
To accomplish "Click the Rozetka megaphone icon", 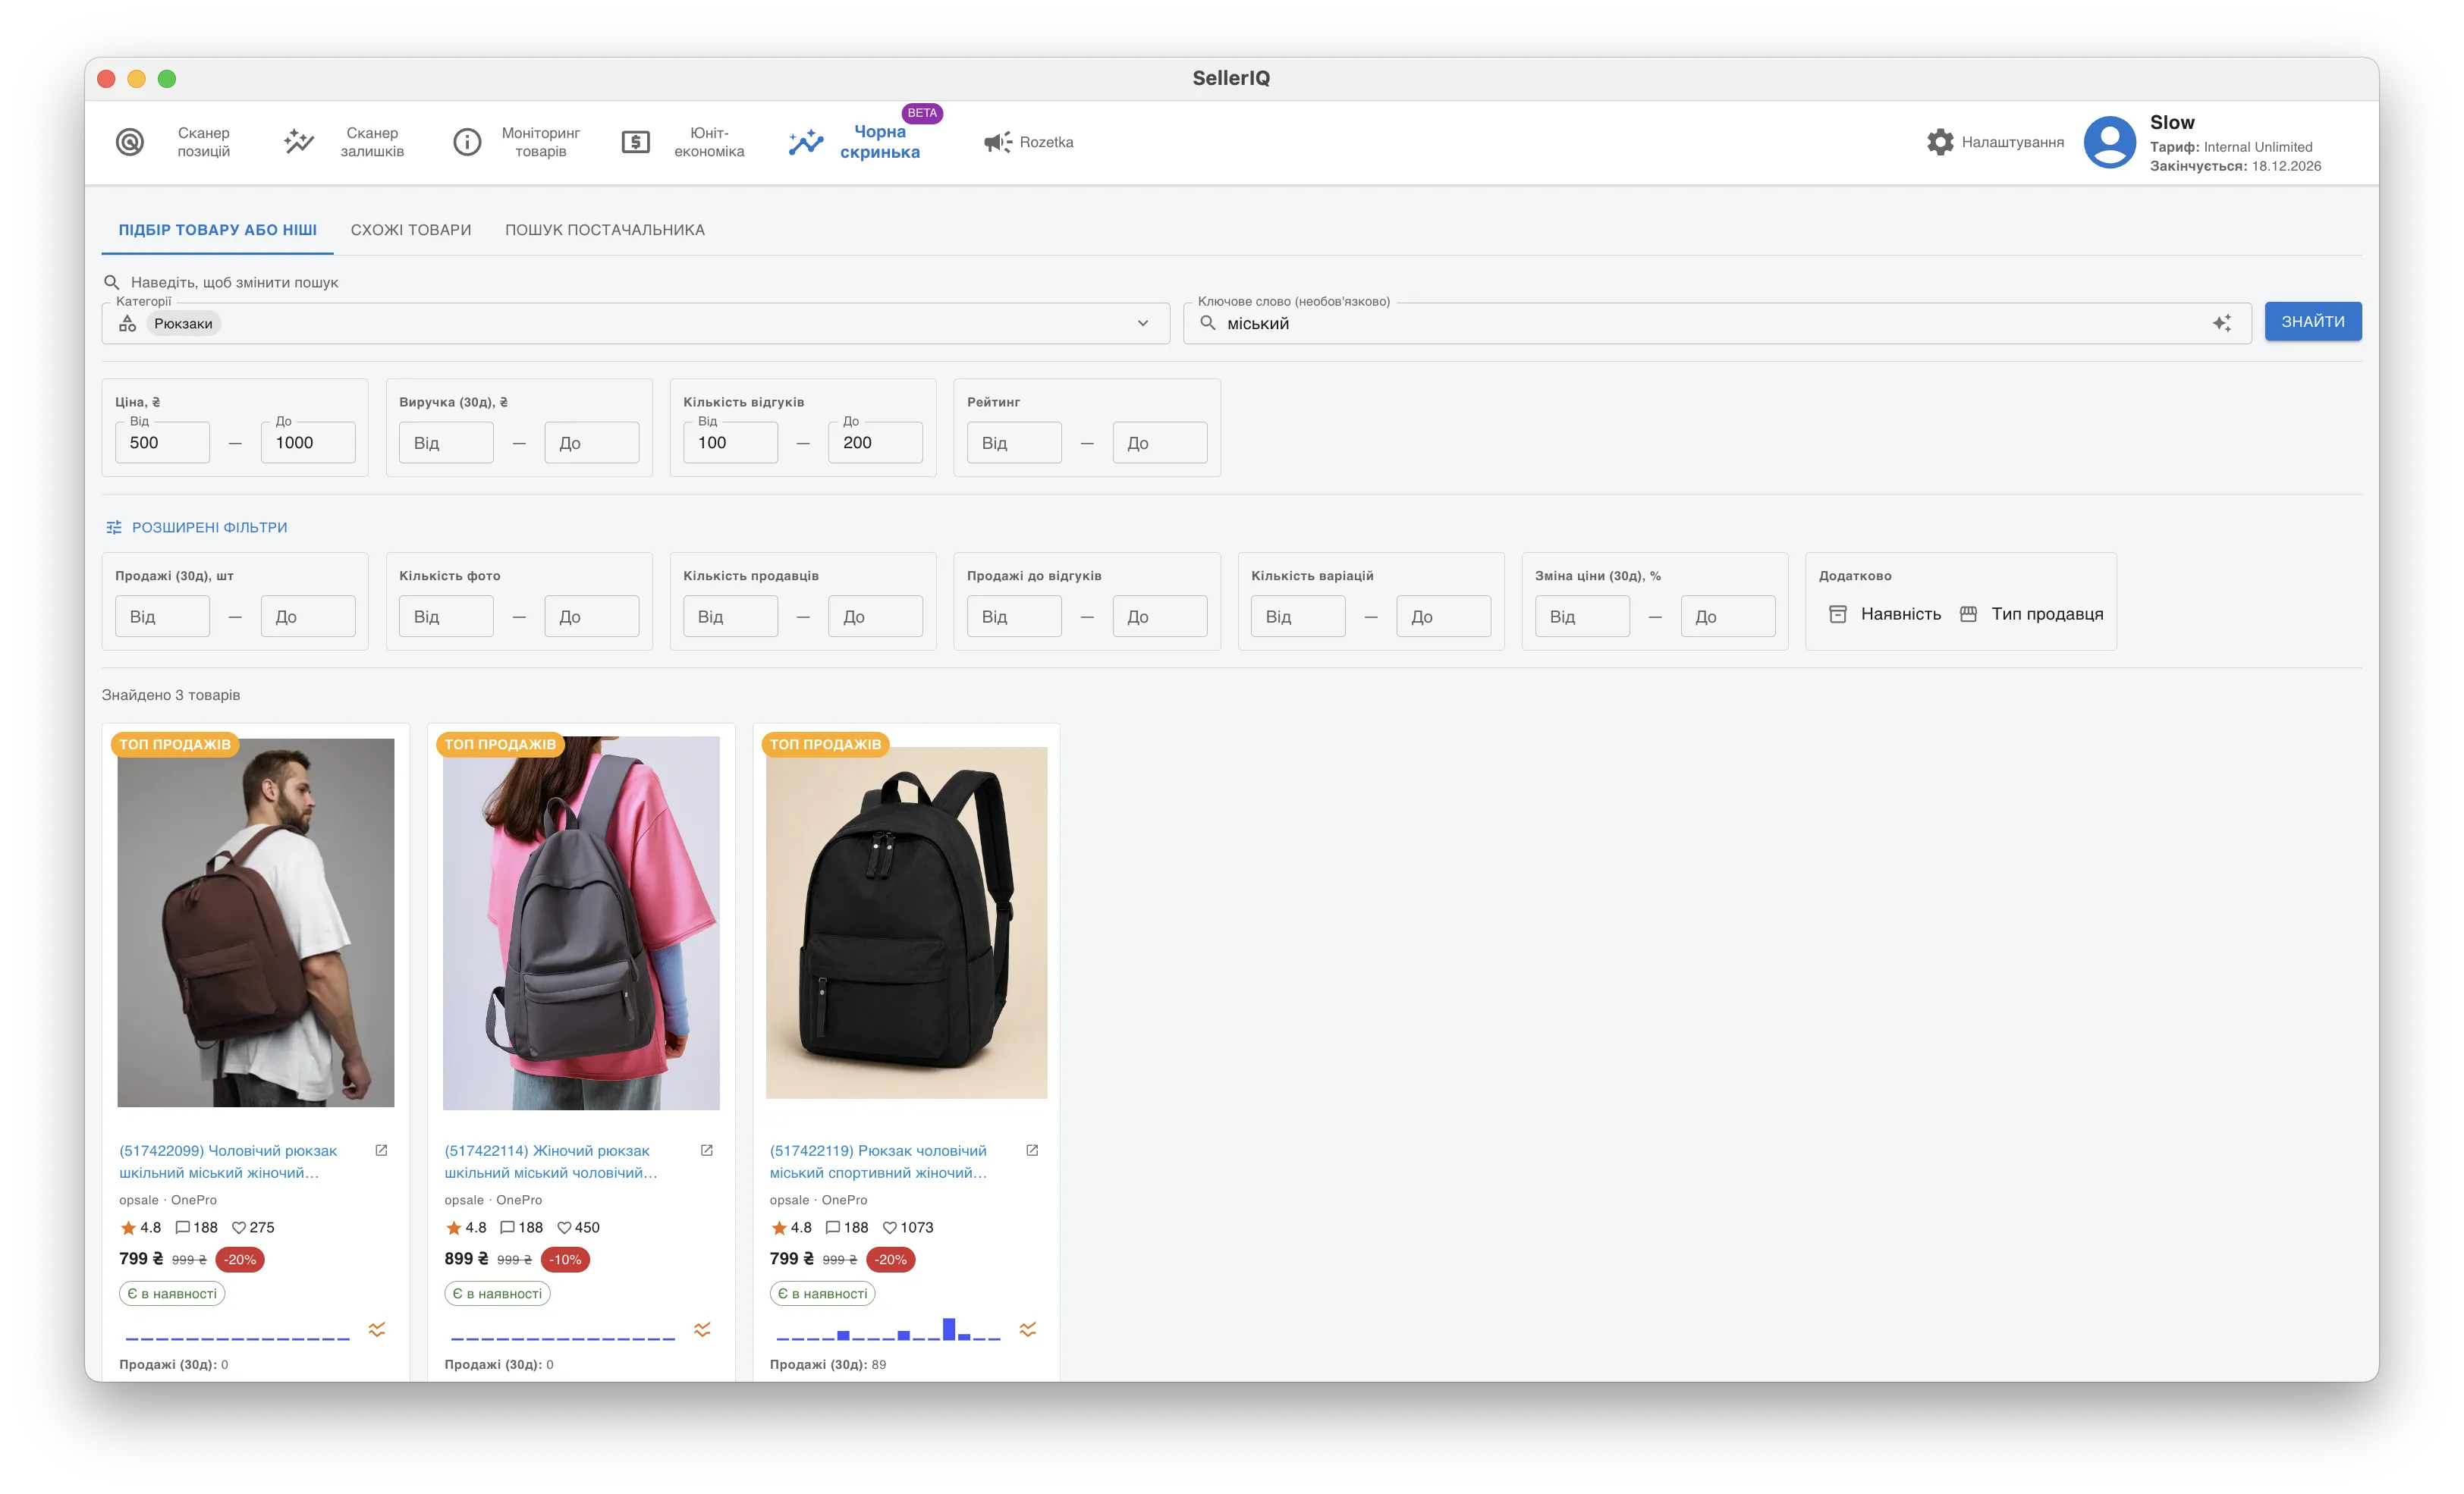I will [x=997, y=142].
